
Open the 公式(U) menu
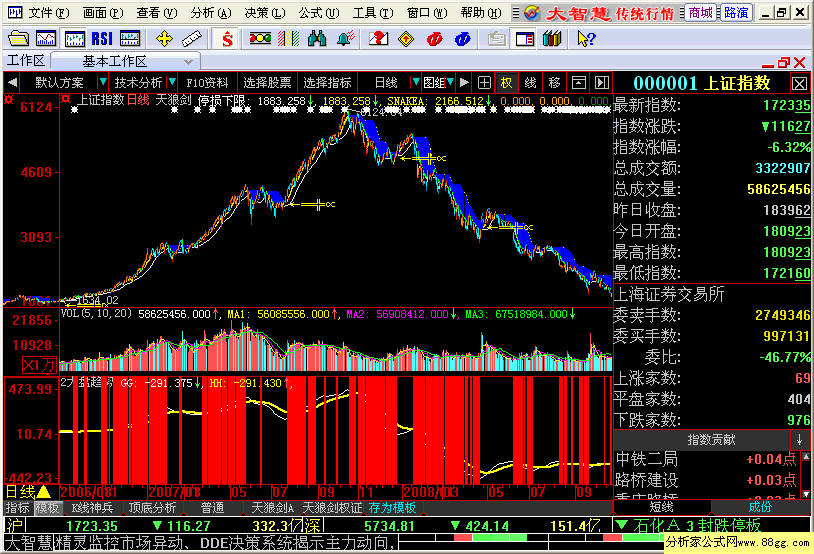pos(319,12)
